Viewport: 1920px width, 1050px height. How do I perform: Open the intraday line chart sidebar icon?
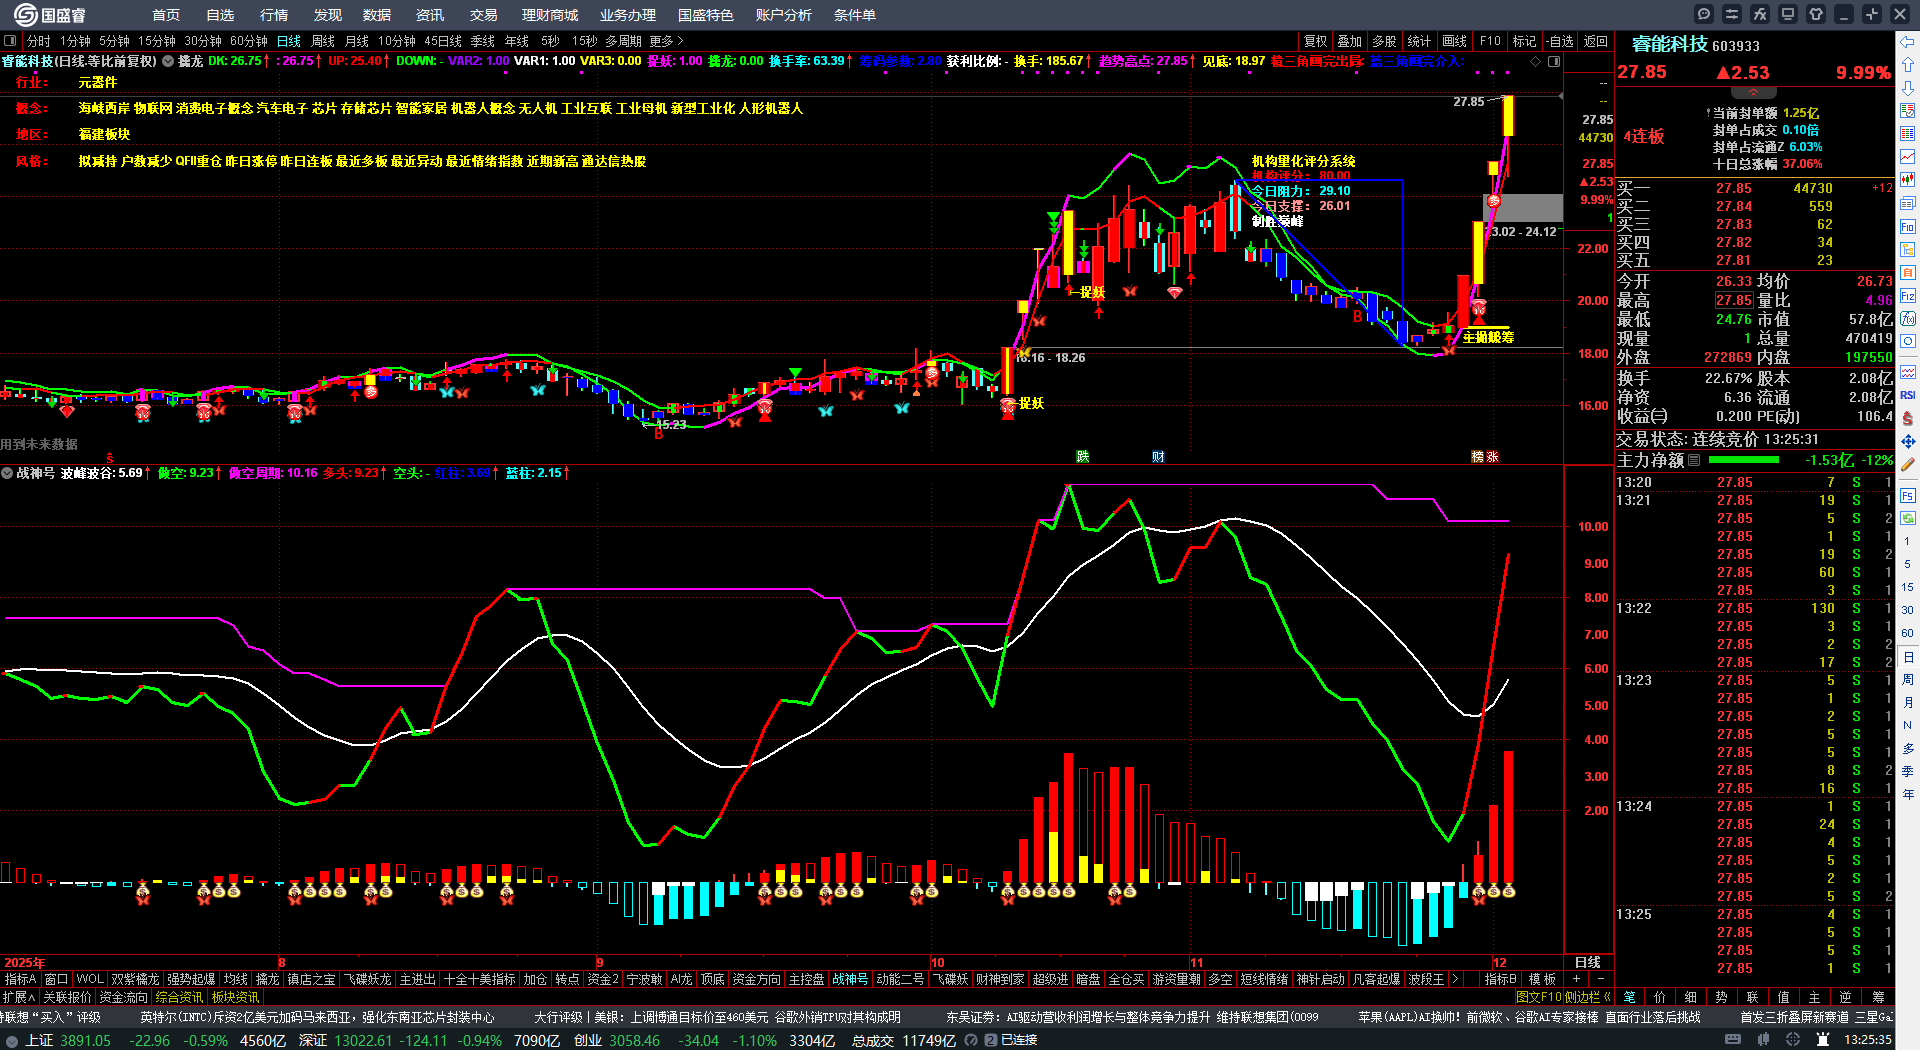(x=1908, y=157)
